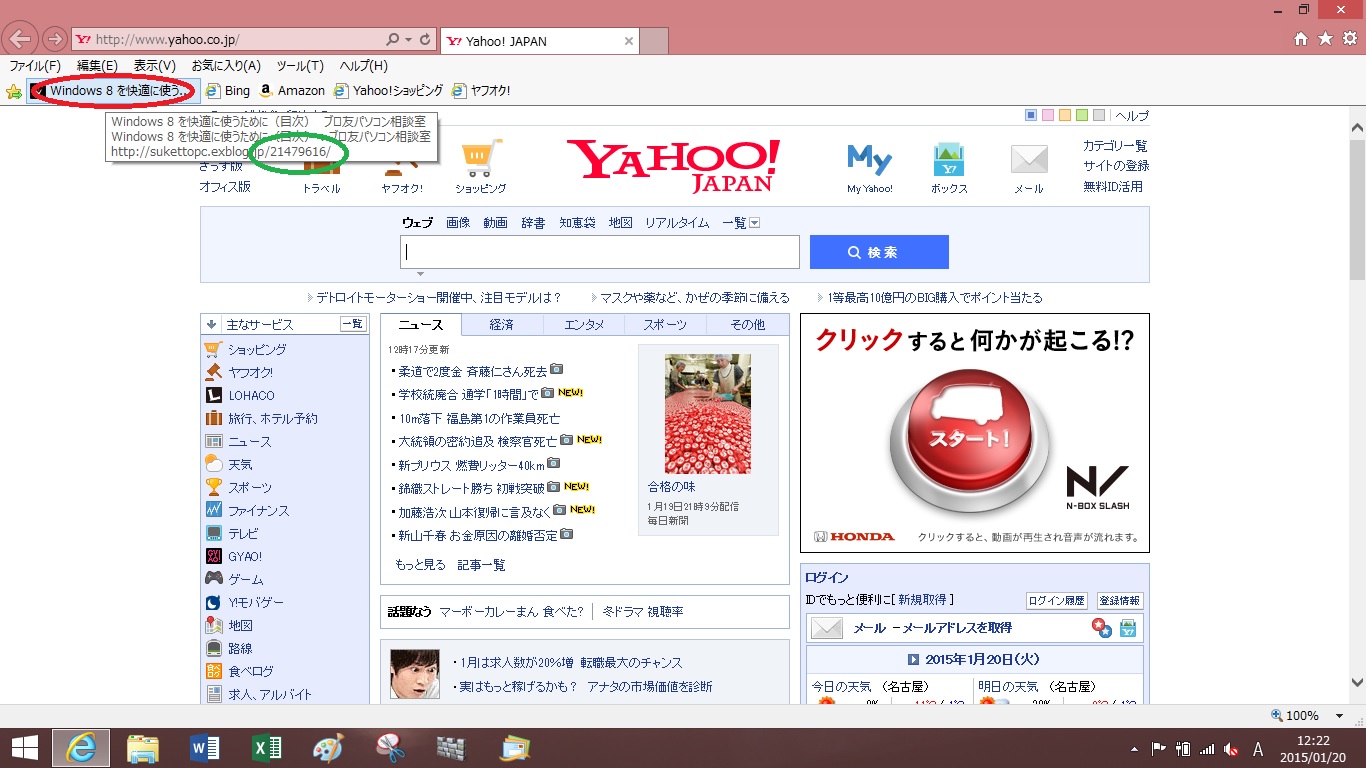1366x768 pixels.
Task: Open the ヘルプ(H) menu
Action: (x=363, y=66)
